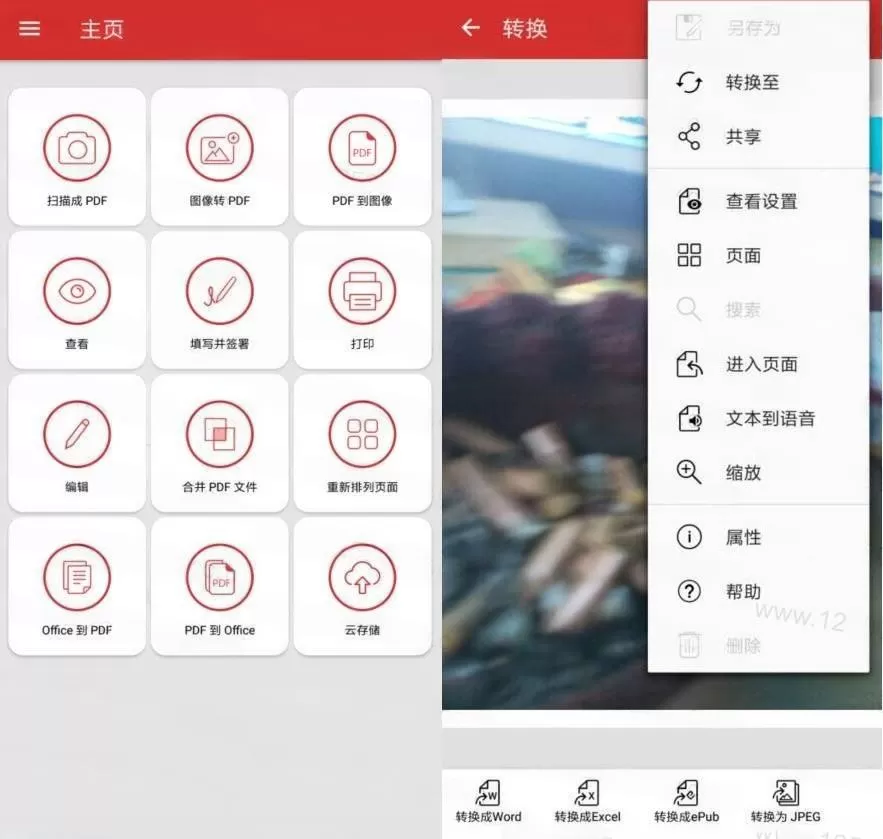Select 缩放 in the overflow menu
The height and width of the screenshot is (839, 883).
(x=759, y=472)
